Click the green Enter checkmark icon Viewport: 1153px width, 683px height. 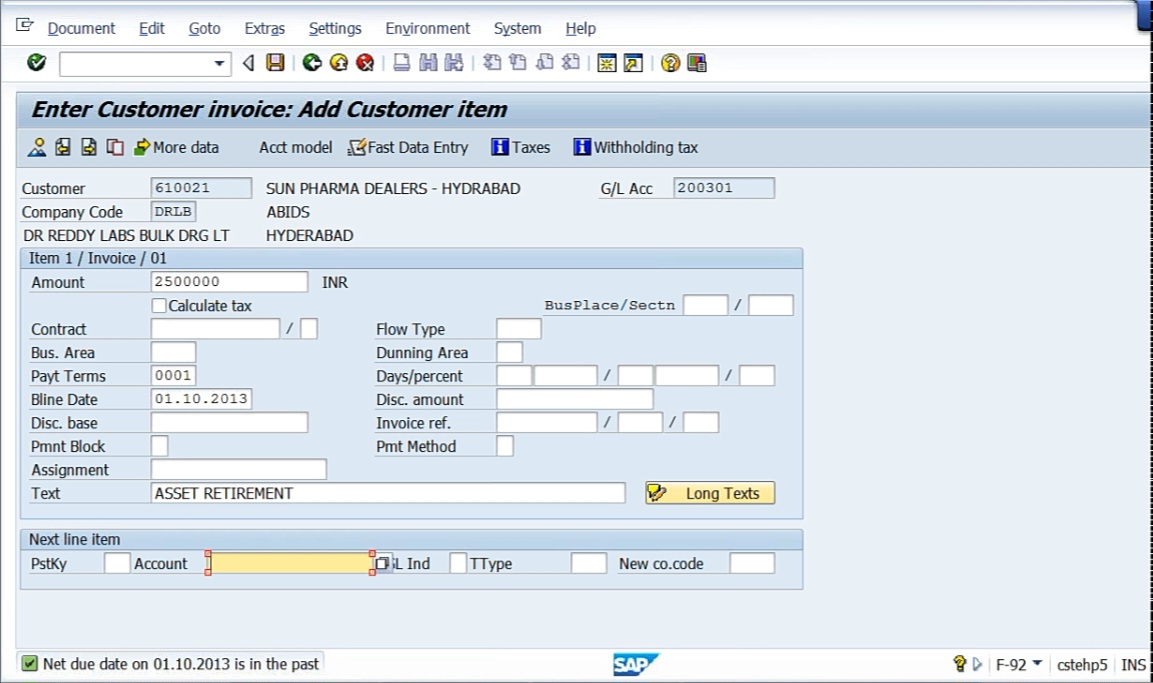point(36,63)
